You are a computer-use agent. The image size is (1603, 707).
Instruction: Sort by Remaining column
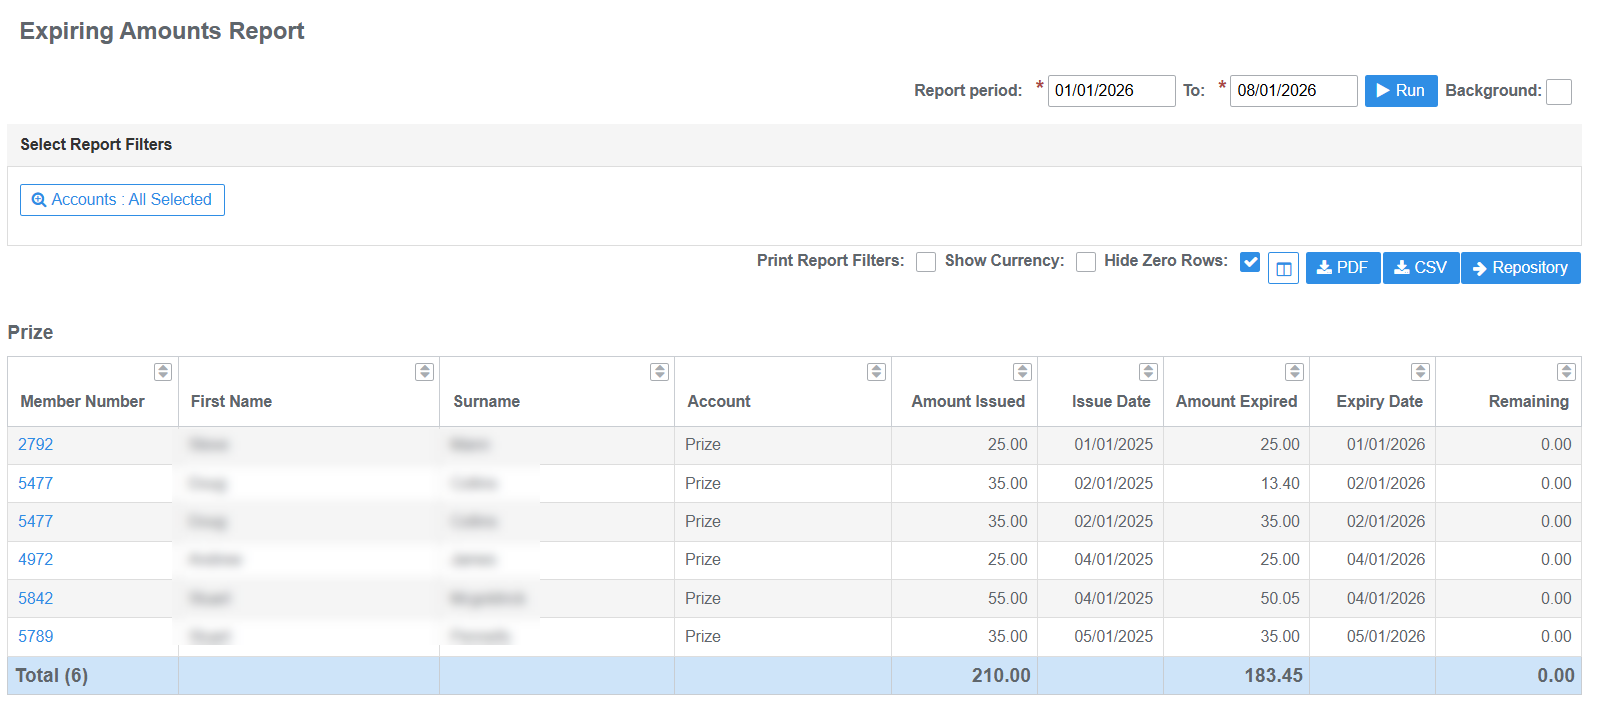tap(1566, 372)
